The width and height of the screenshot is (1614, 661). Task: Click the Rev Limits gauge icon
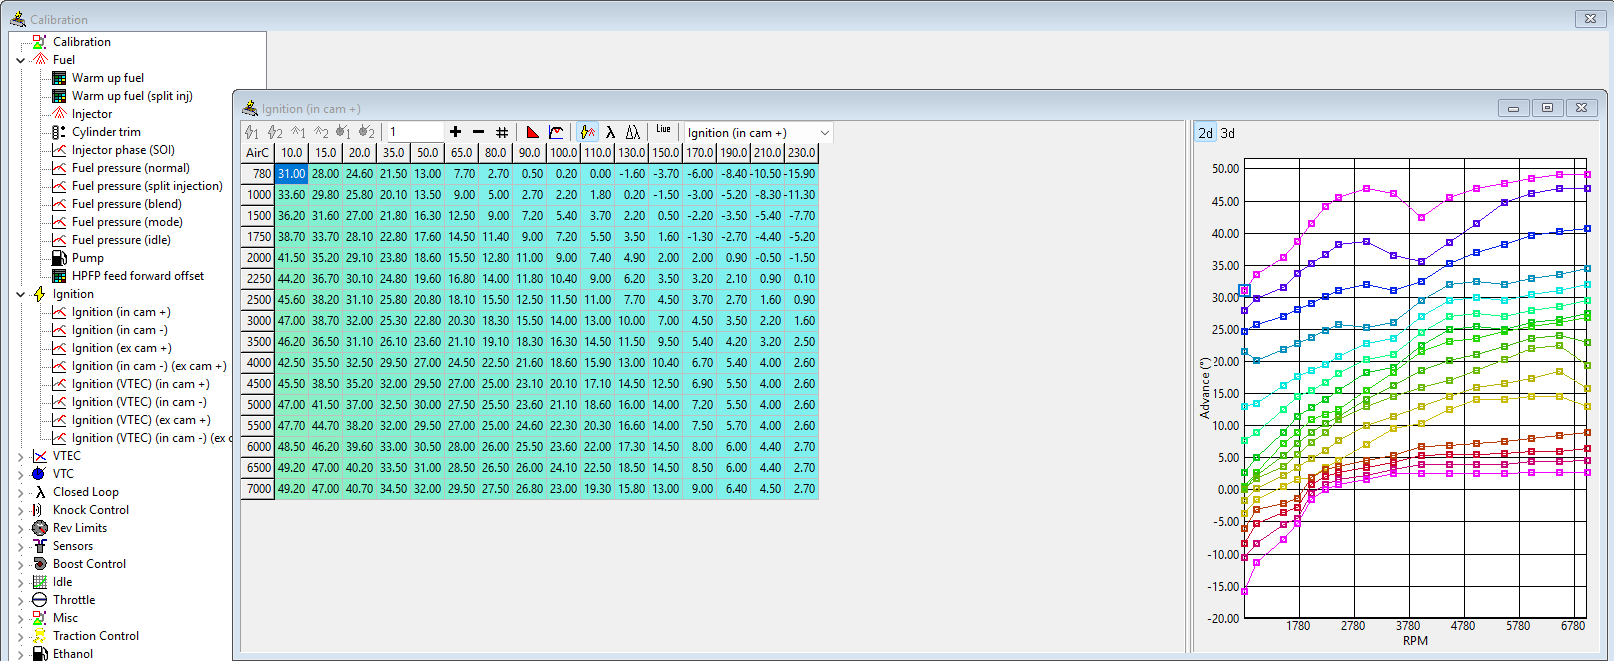pyautogui.click(x=40, y=528)
